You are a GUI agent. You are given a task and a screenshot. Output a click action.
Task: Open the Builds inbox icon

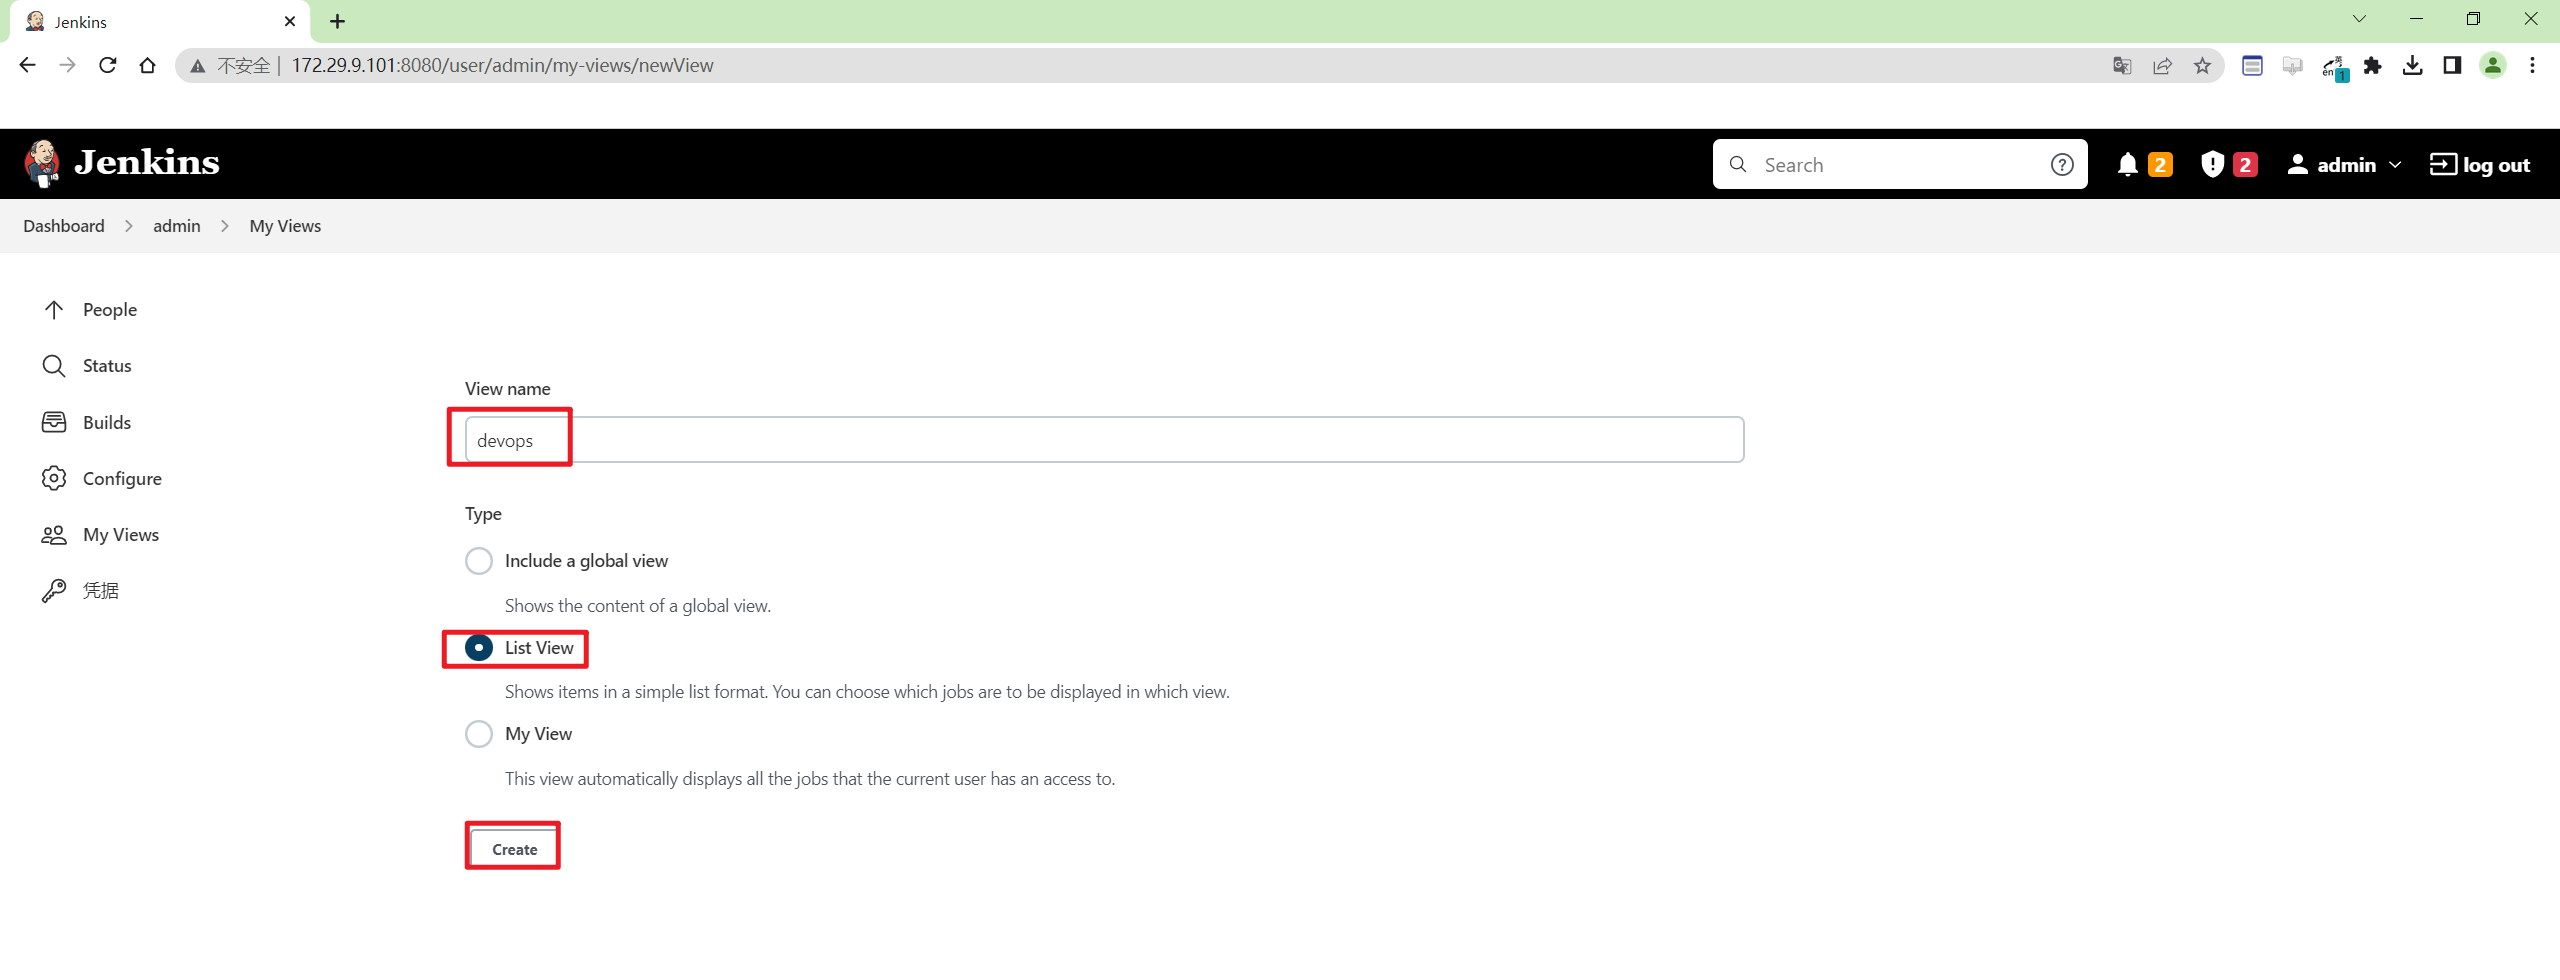point(54,422)
